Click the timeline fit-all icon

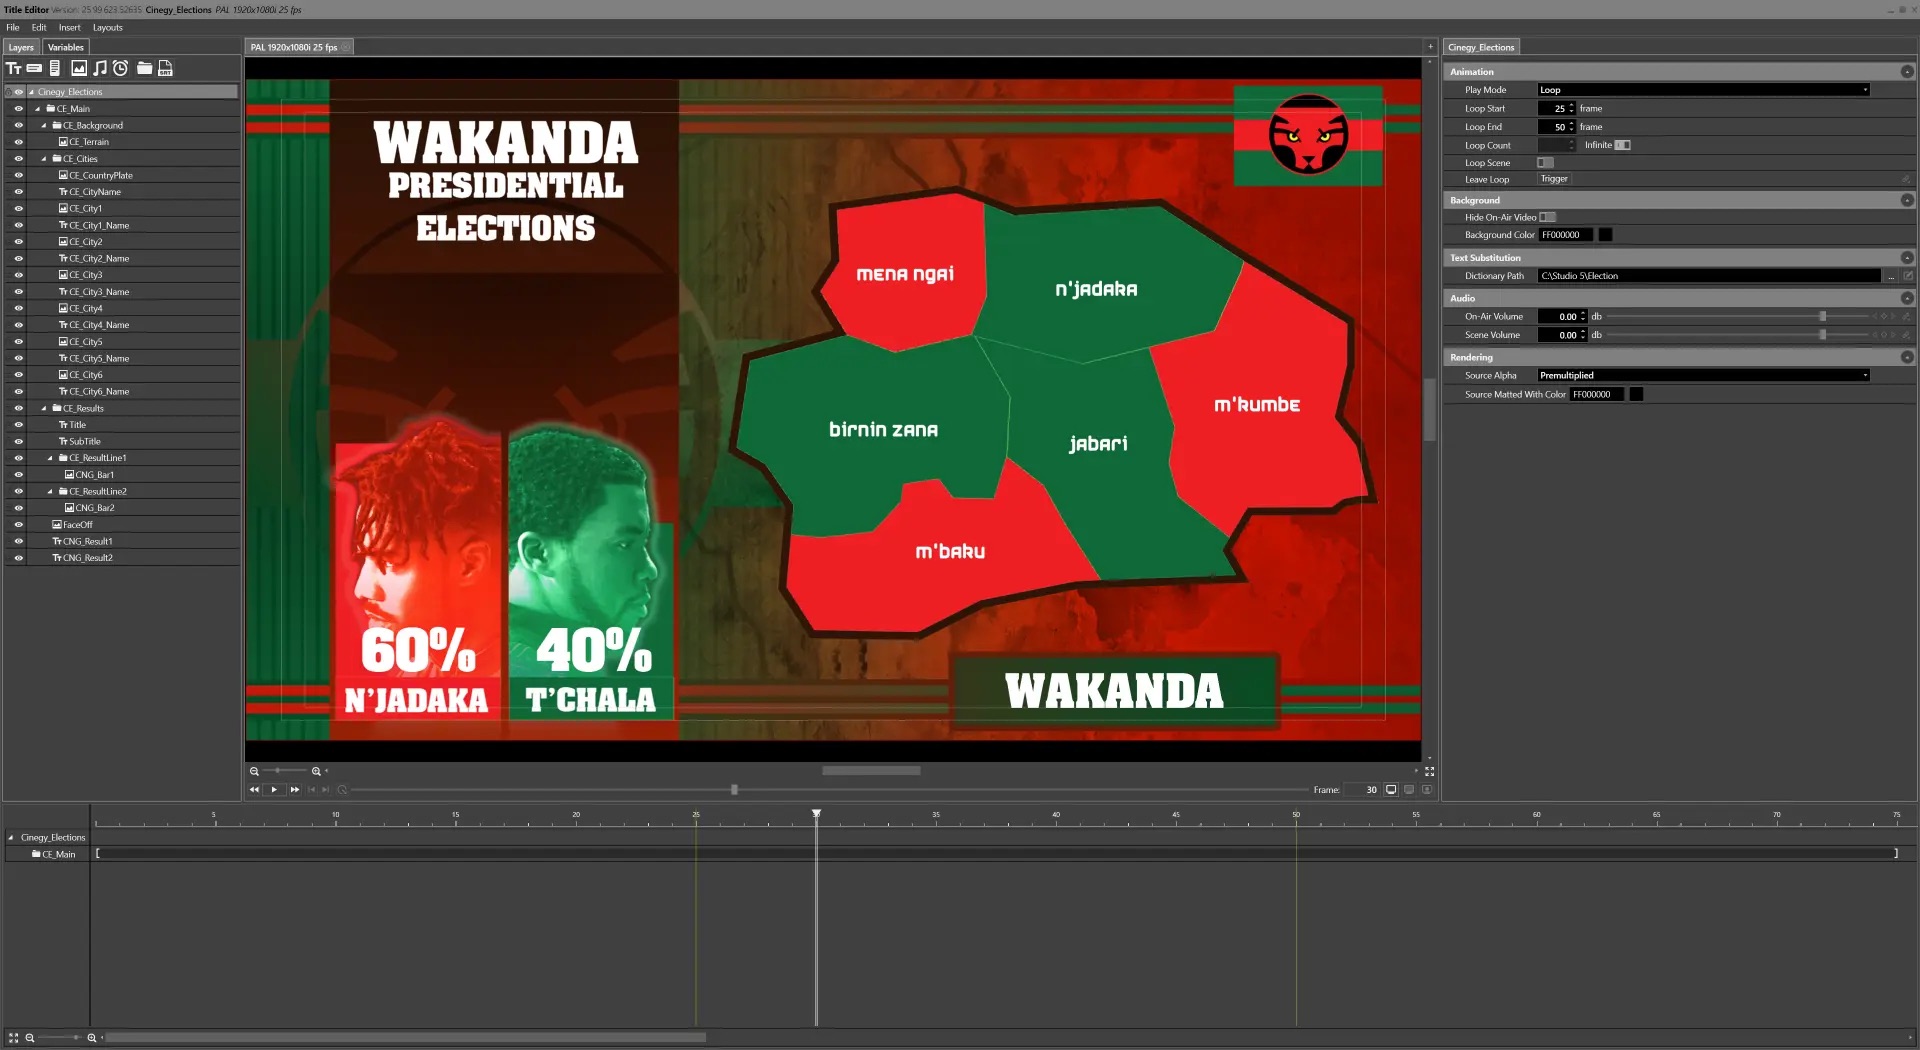point(14,1038)
